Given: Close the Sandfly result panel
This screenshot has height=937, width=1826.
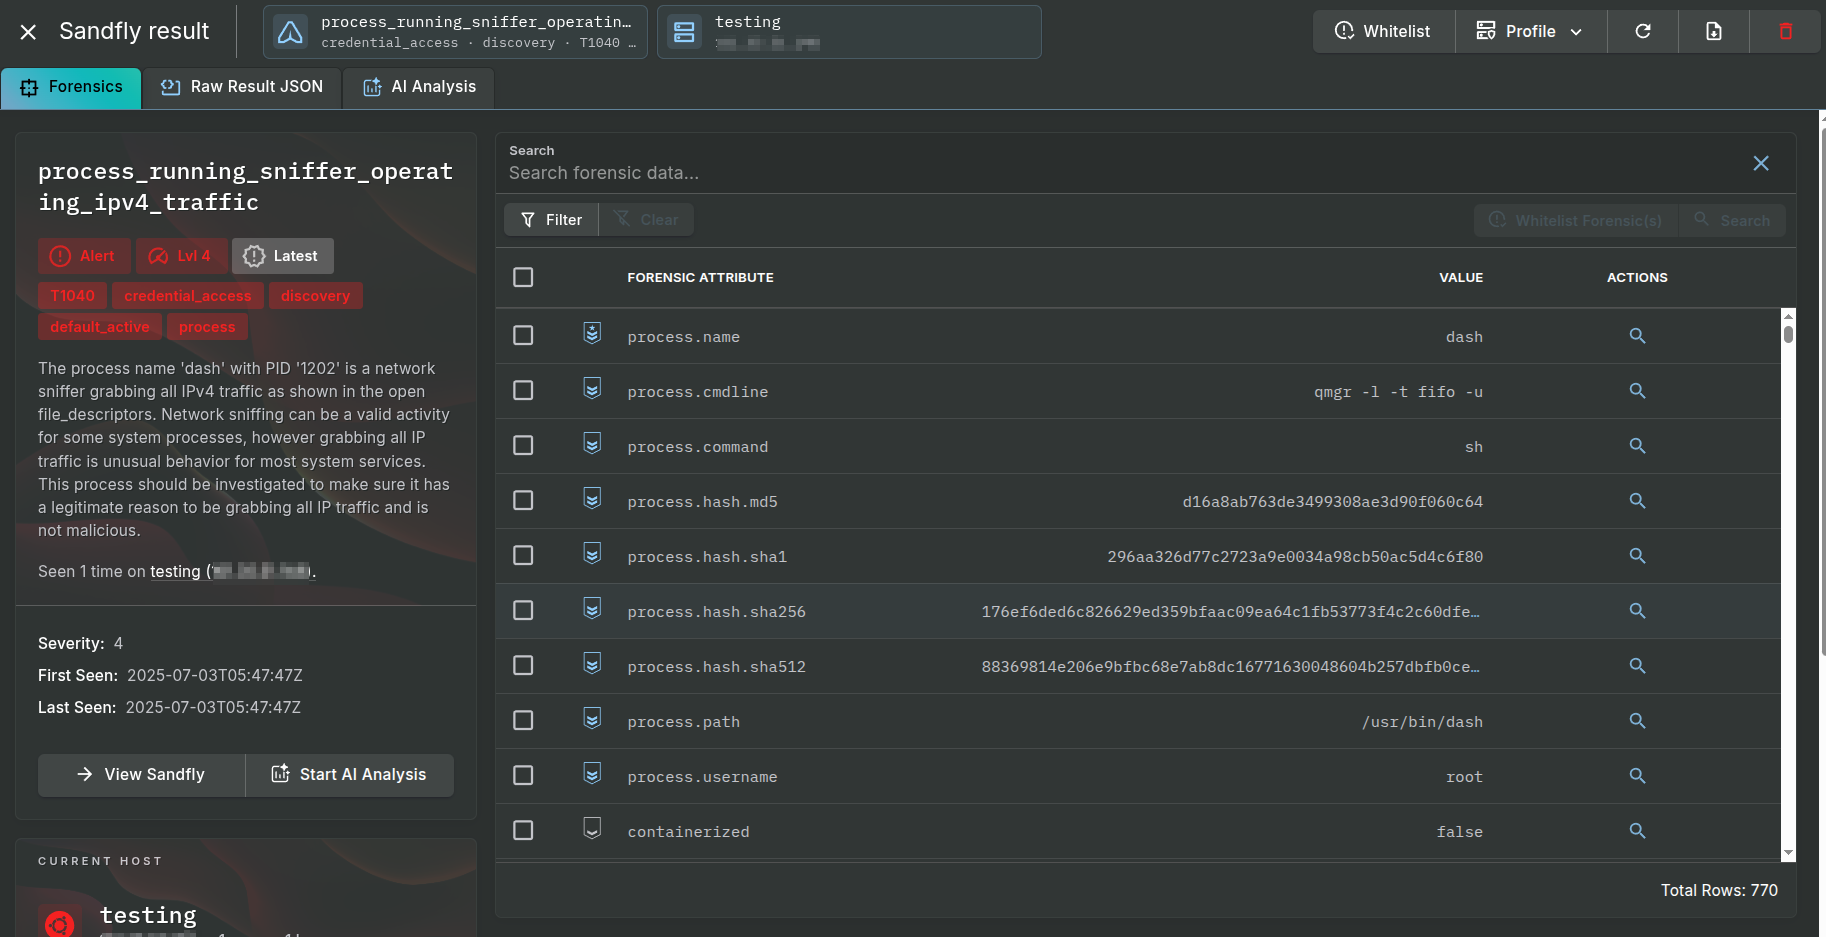Looking at the screenshot, I should pos(28,32).
